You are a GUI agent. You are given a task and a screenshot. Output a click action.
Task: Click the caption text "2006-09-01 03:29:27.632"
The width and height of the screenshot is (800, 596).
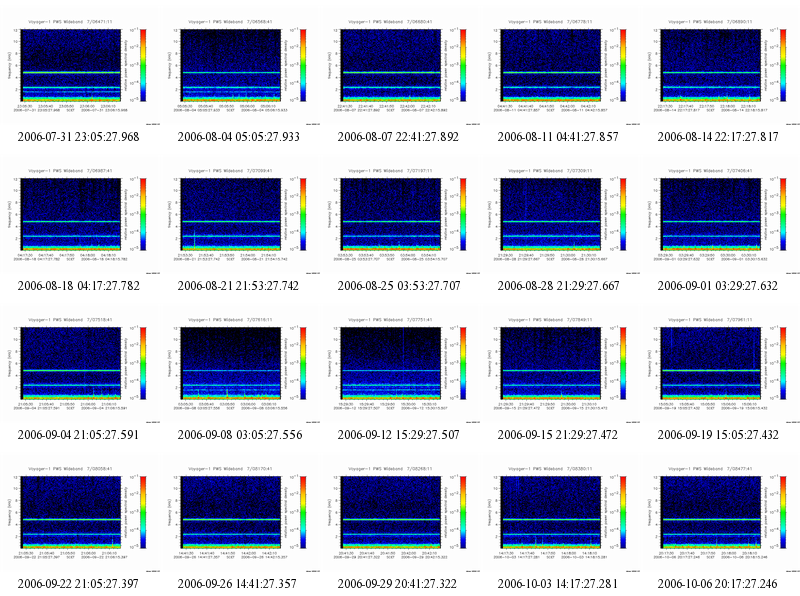pos(718,286)
